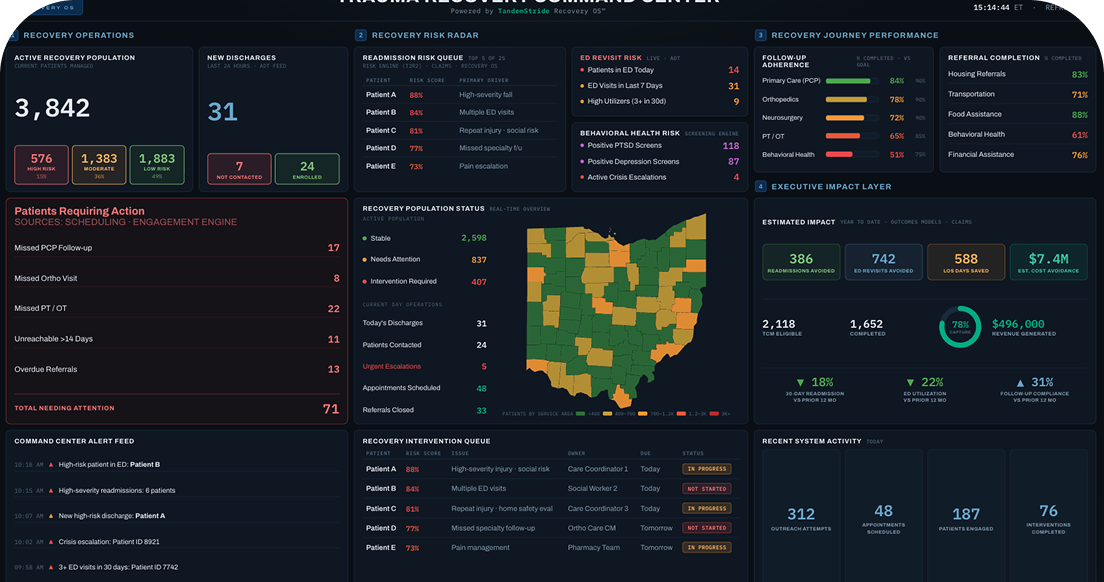Open the 78% capture donut chart
The image size is (1104, 582).
coord(960,327)
